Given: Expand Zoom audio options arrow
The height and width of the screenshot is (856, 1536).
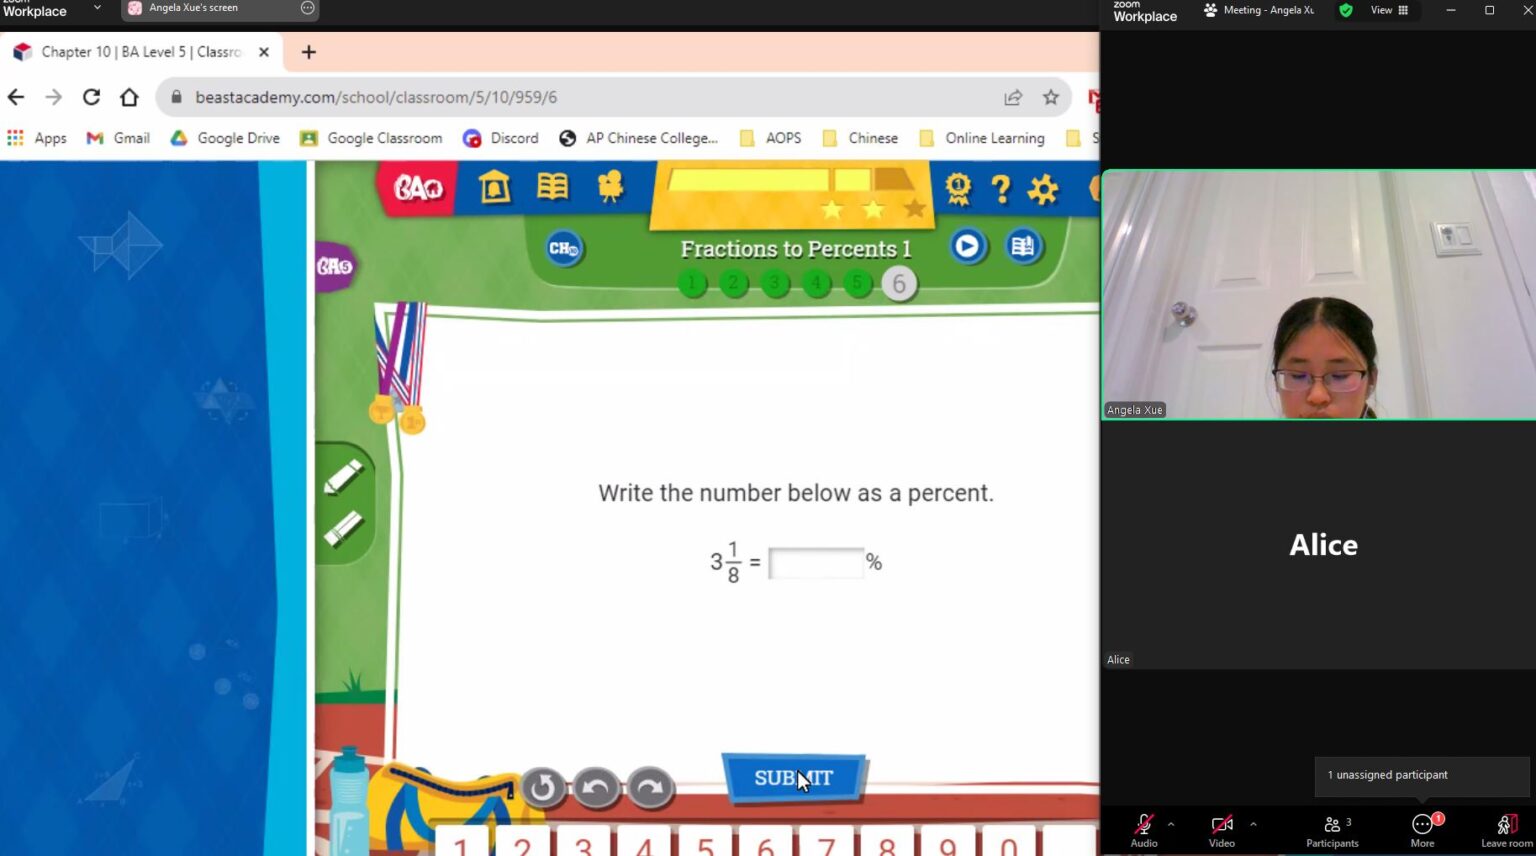Looking at the screenshot, I should 1171,824.
